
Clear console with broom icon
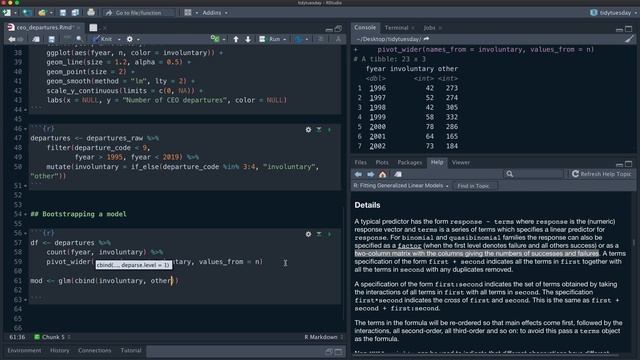pos(629,39)
